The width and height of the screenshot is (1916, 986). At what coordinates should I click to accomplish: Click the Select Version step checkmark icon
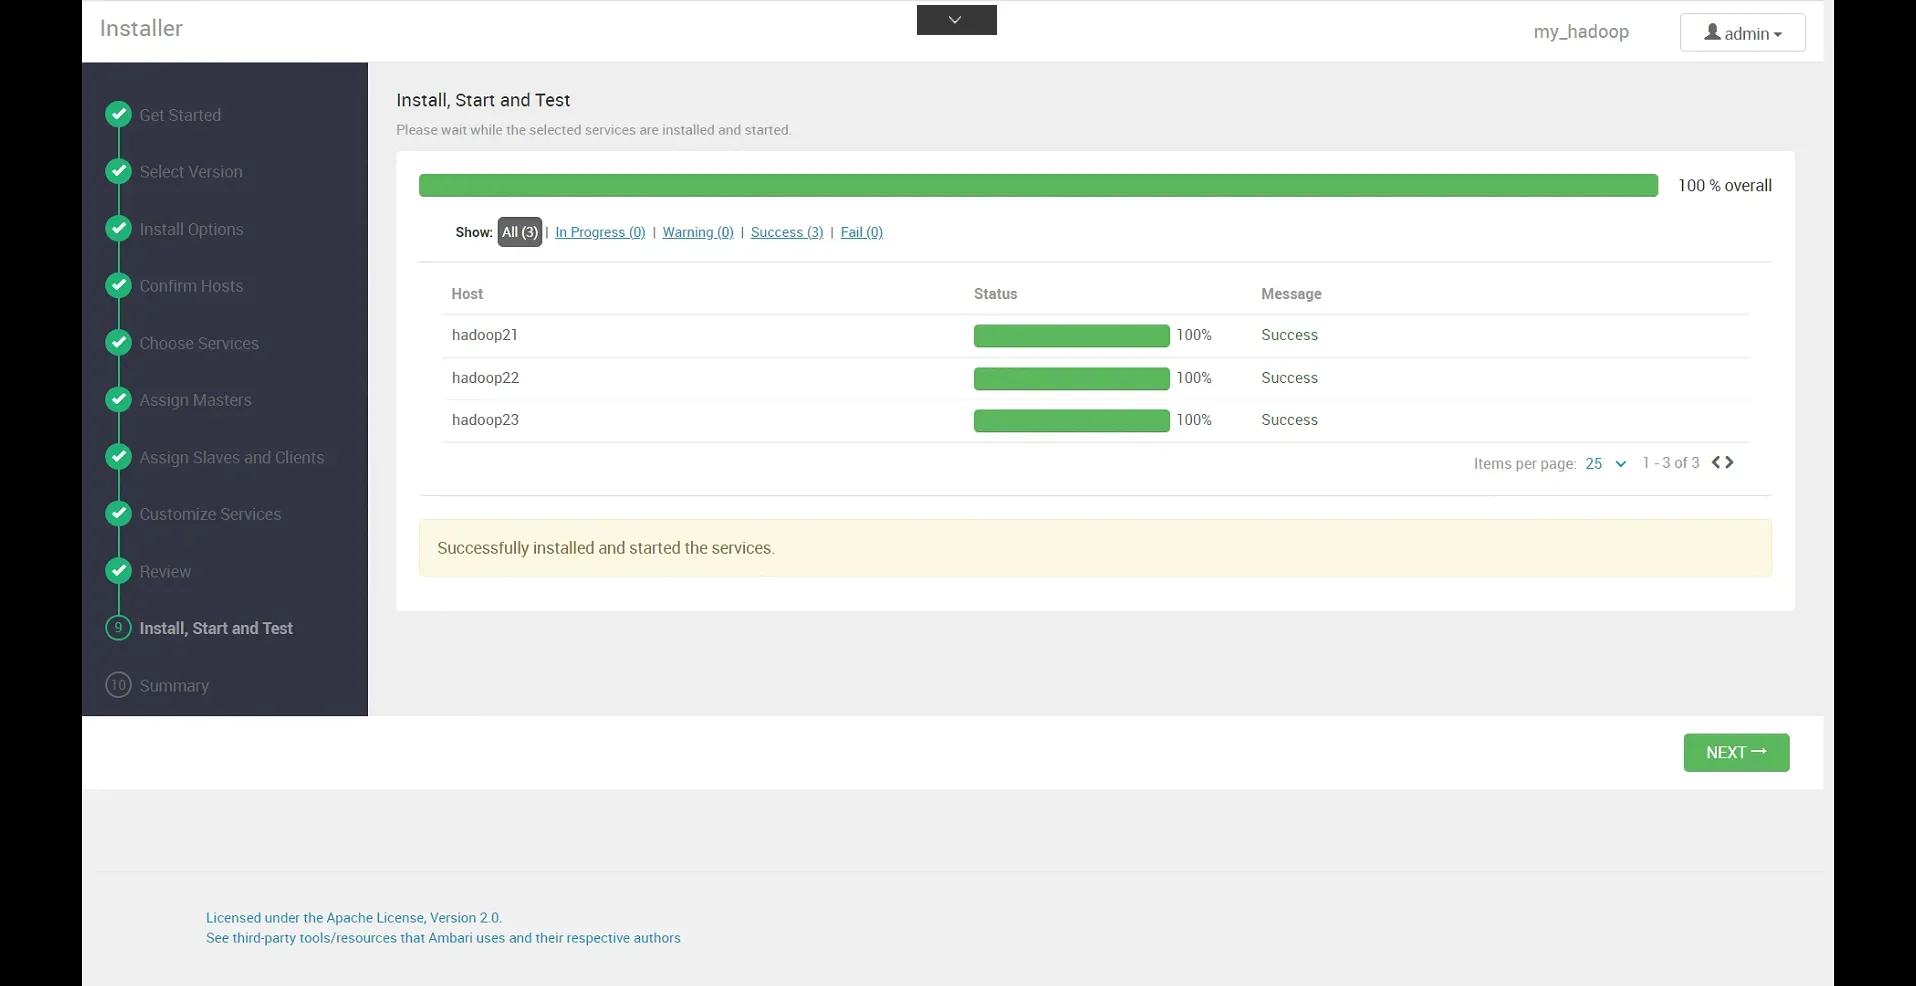tap(118, 171)
